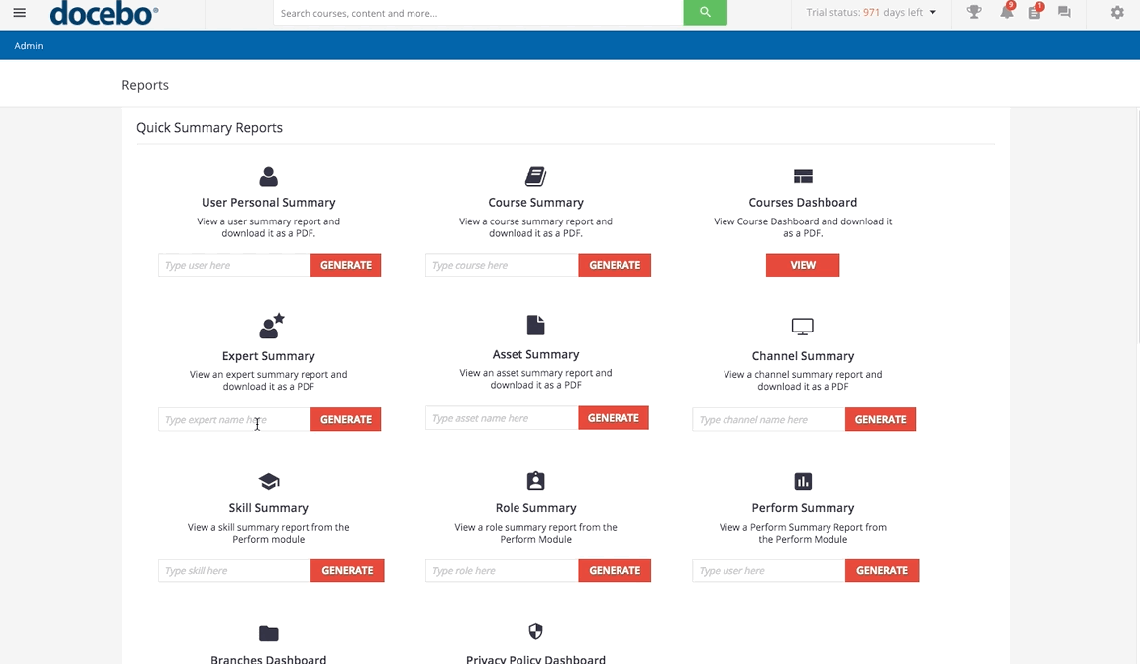The height and width of the screenshot is (664, 1140).
Task: Select the Skill Summary graduation cap icon
Action: (268, 480)
